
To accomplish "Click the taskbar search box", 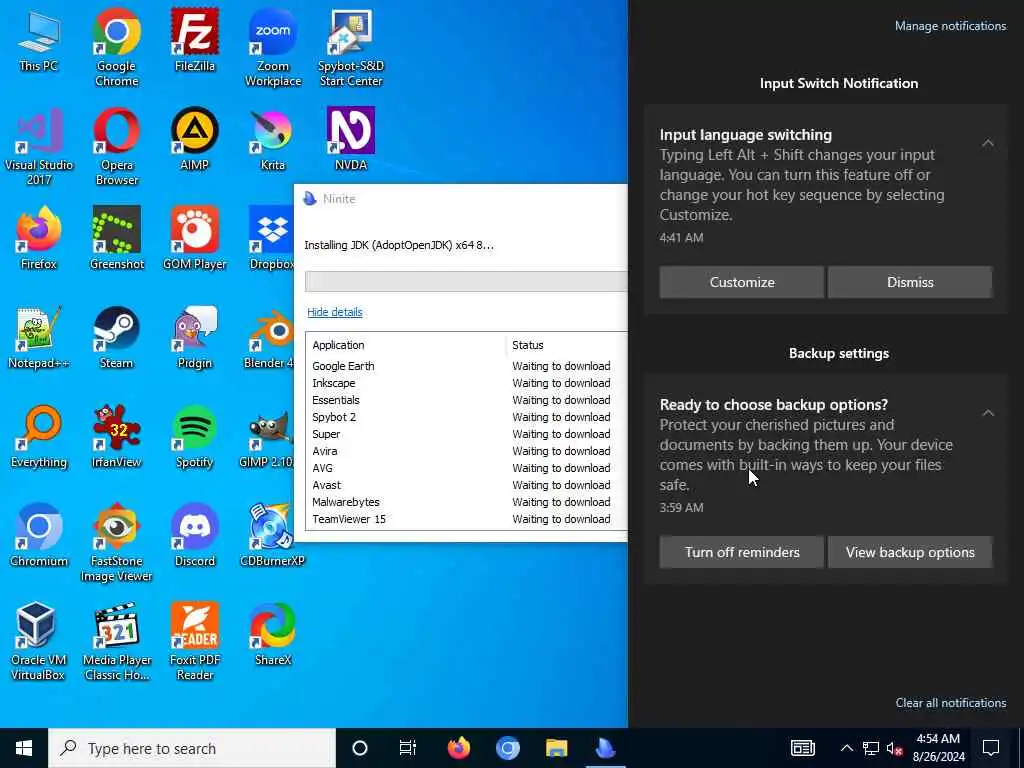I will 192,748.
